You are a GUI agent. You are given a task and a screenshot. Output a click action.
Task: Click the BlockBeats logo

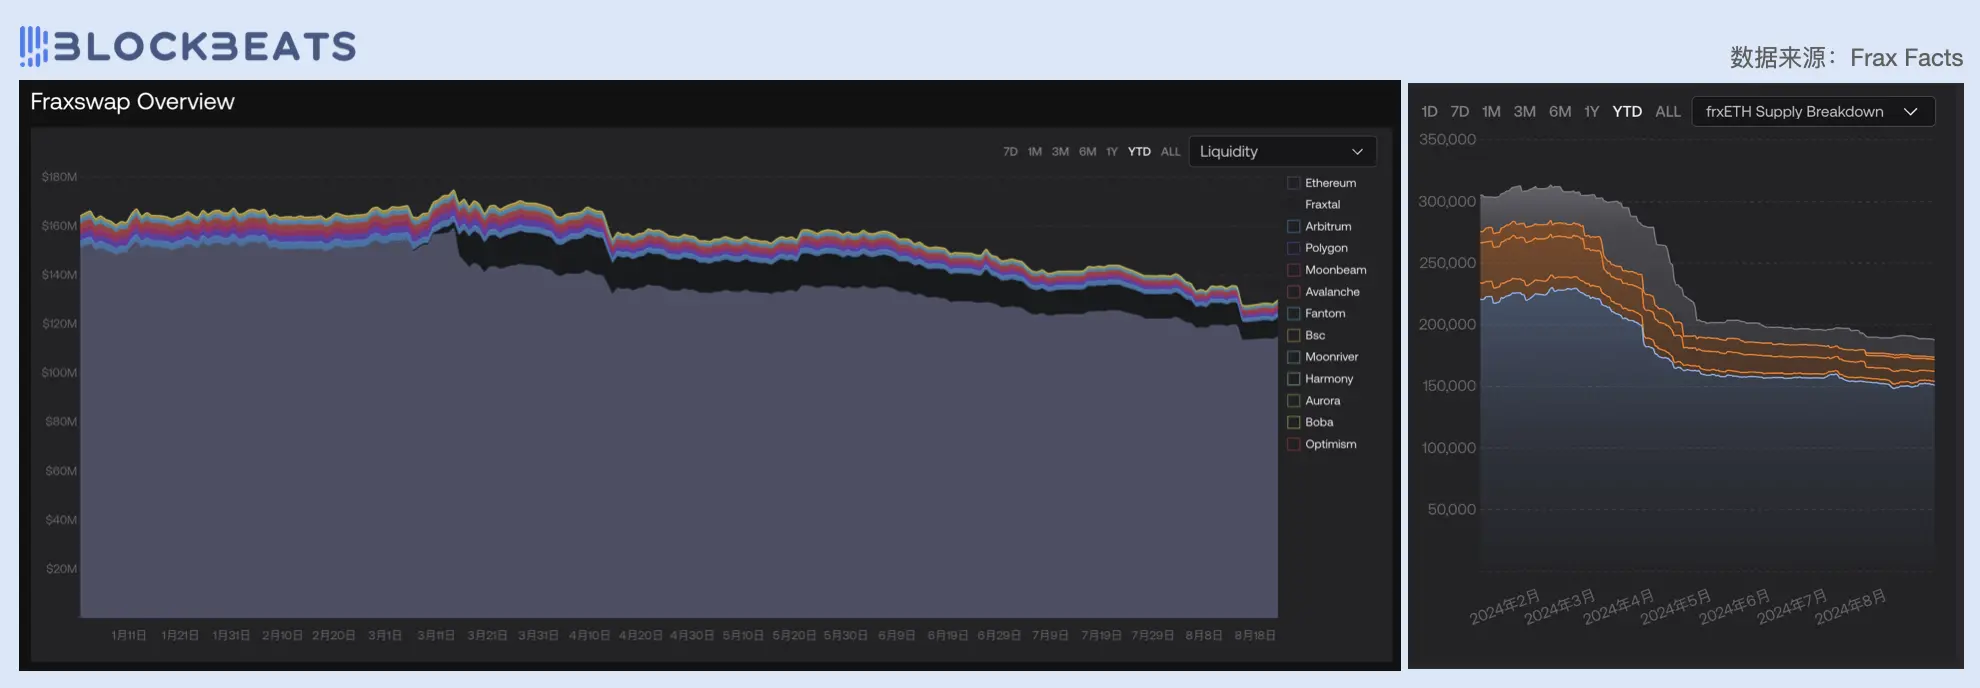pyautogui.click(x=188, y=46)
